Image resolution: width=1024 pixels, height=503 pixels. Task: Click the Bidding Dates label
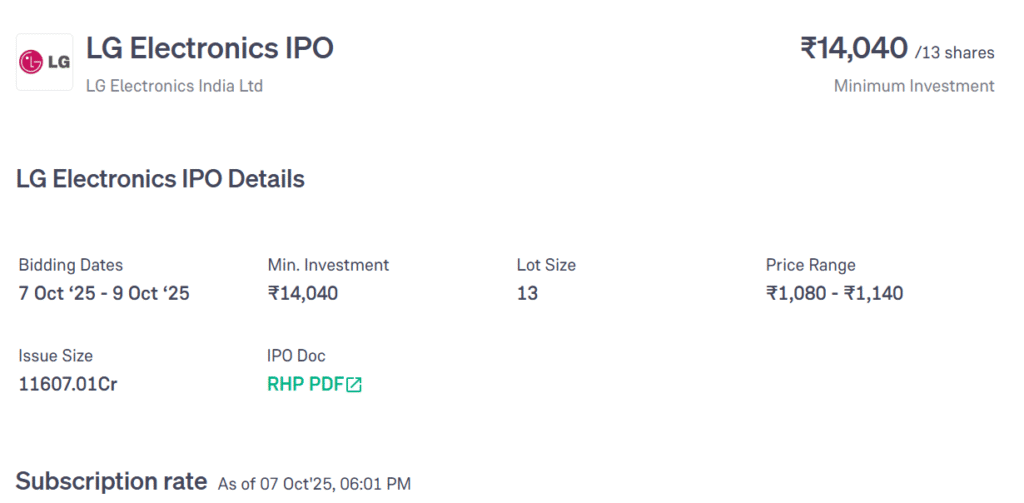(71, 265)
